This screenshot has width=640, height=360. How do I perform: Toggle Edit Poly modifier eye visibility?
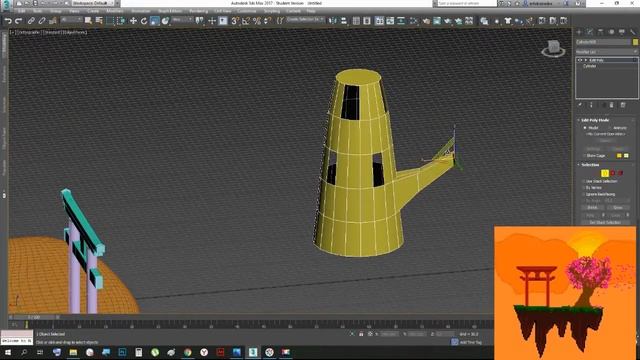(x=580, y=60)
